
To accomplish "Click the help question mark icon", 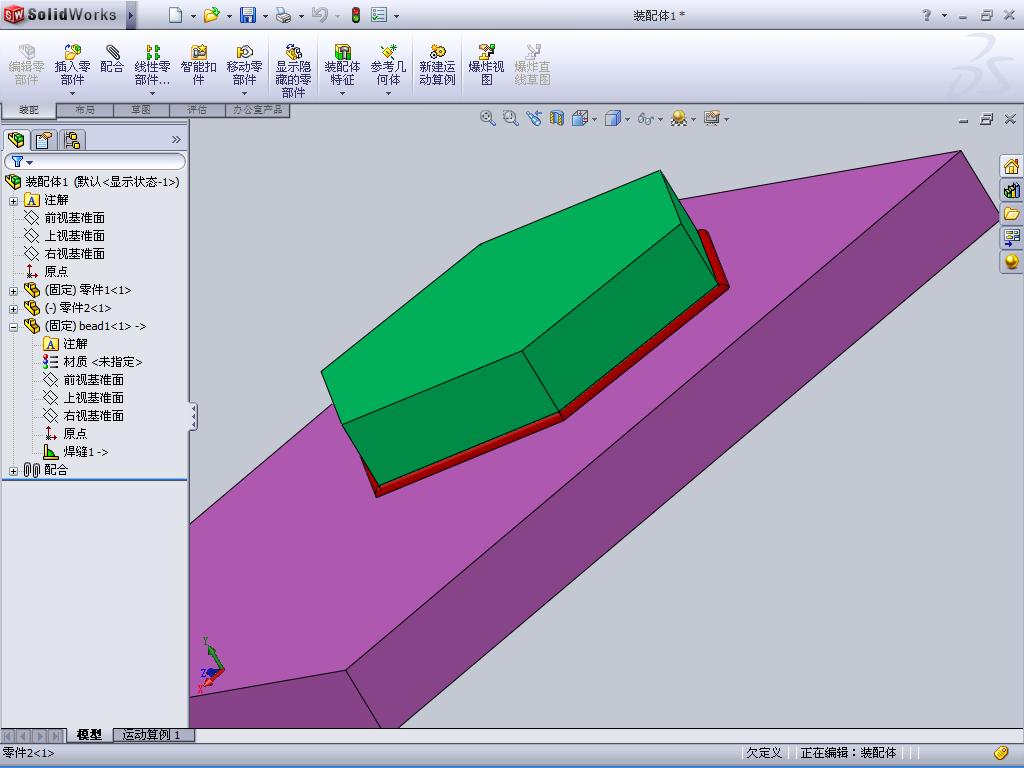I will (x=926, y=15).
